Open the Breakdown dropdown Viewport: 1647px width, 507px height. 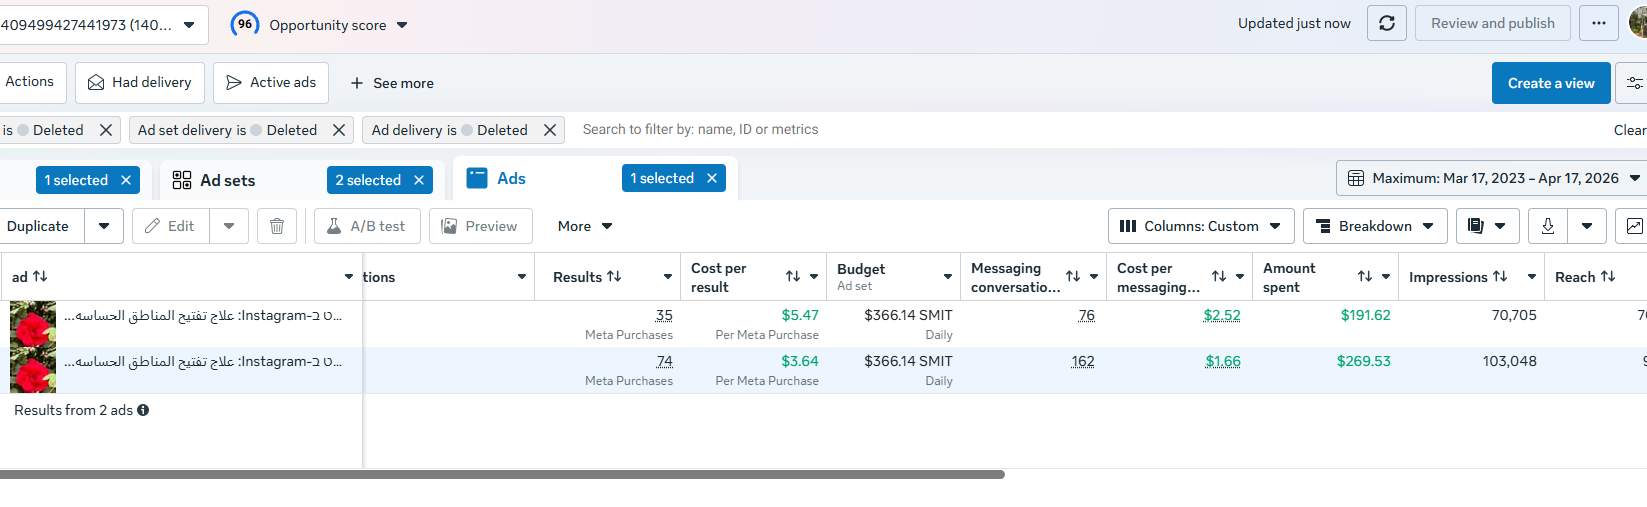point(1375,226)
